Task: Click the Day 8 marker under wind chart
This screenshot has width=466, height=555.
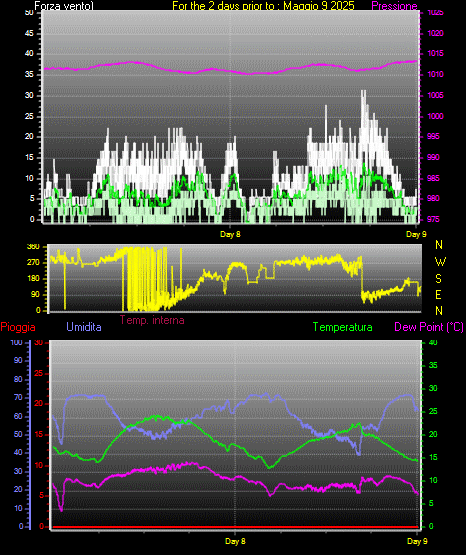Action: (230, 234)
